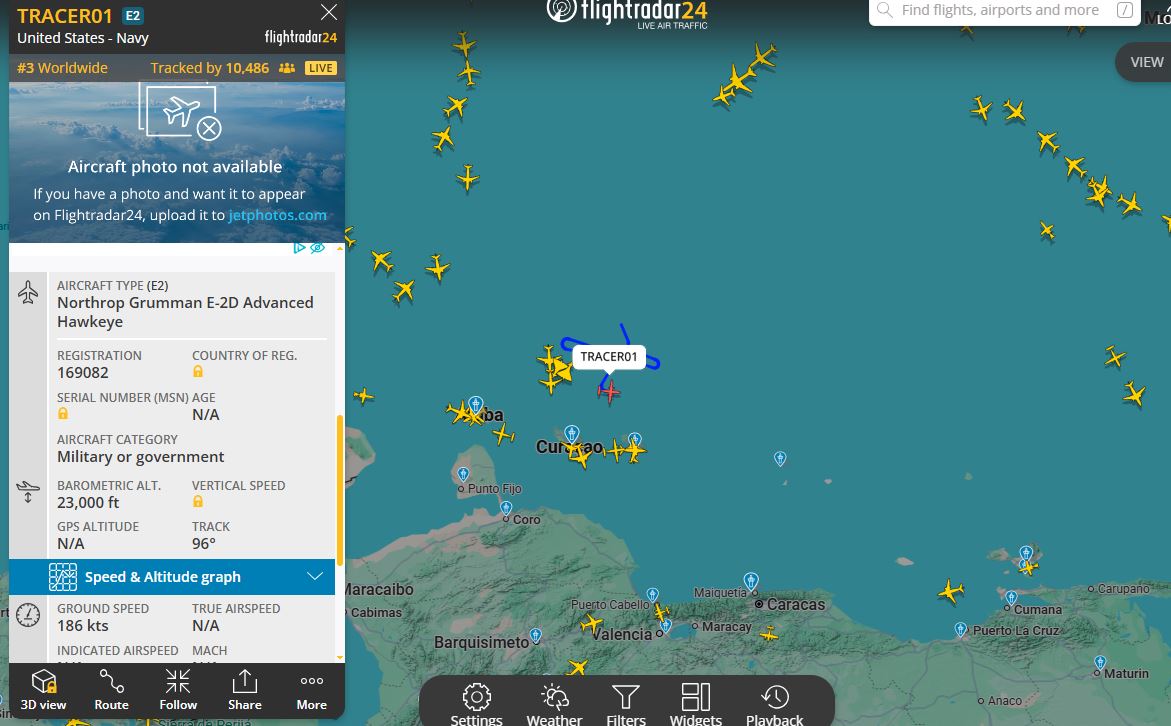The image size is (1171, 726).
Task: Click the ad choices eye icon
Action: (x=317, y=248)
